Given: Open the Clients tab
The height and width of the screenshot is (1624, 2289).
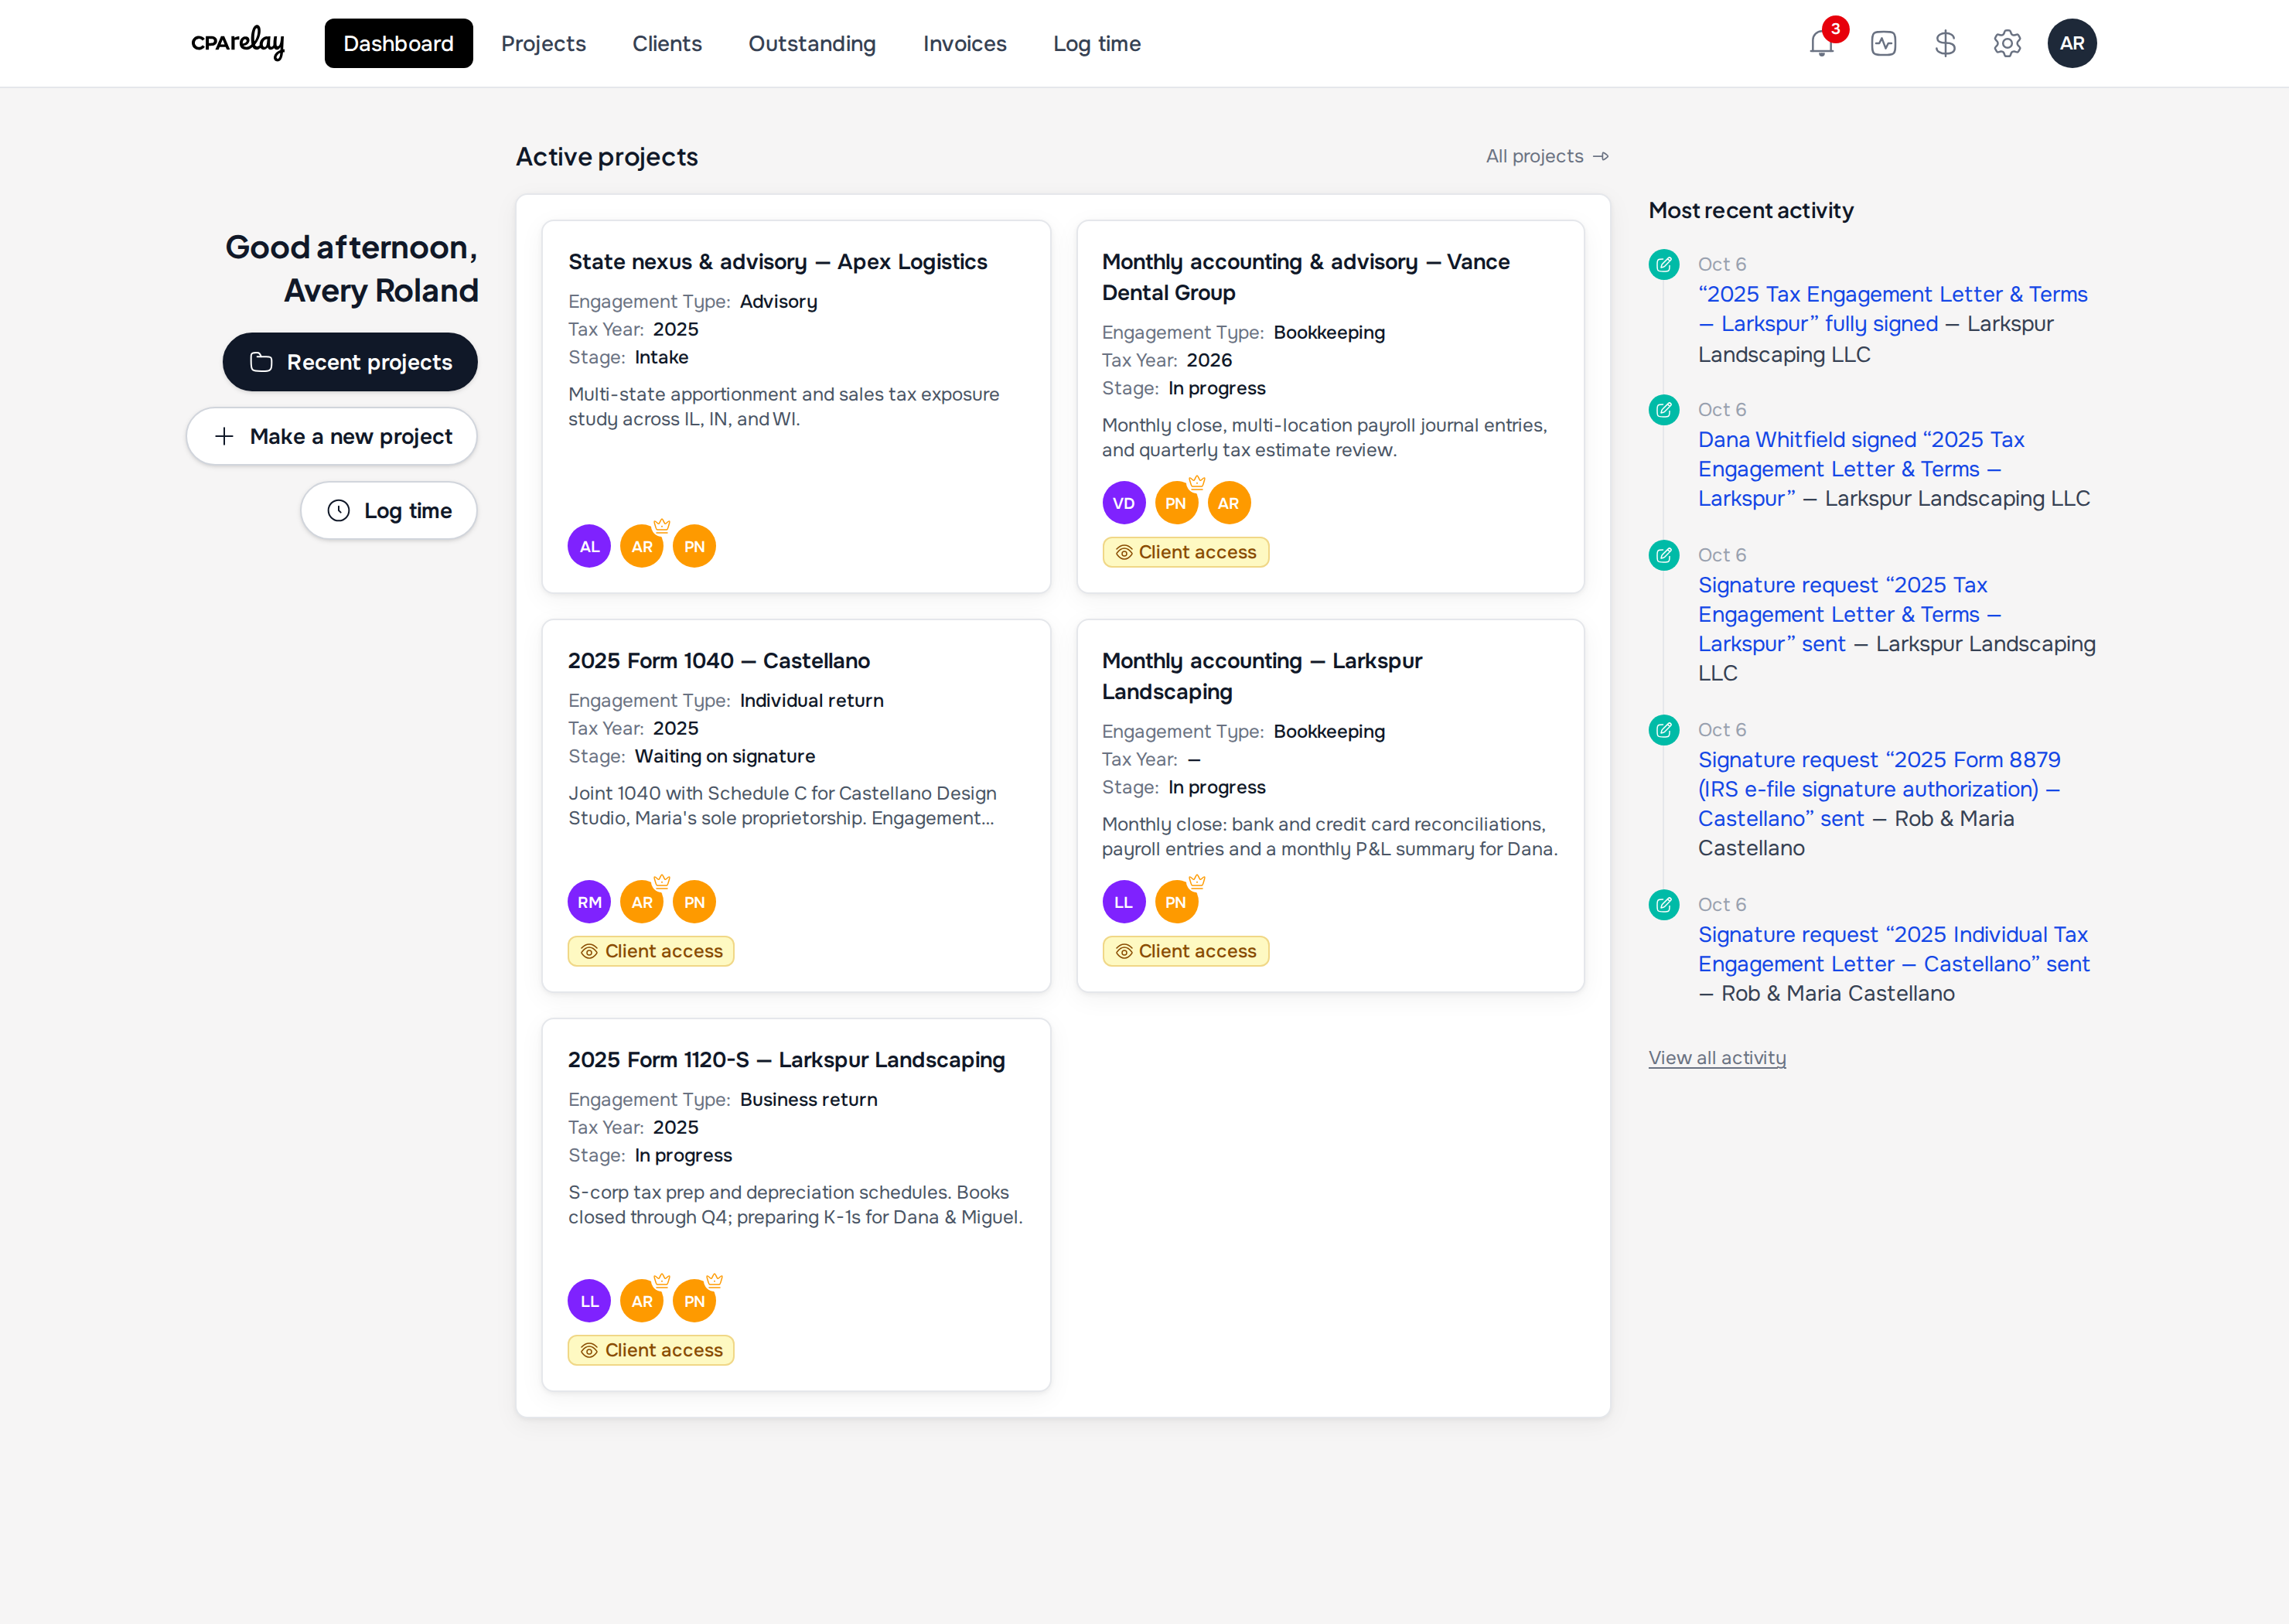Looking at the screenshot, I should (667, 43).
